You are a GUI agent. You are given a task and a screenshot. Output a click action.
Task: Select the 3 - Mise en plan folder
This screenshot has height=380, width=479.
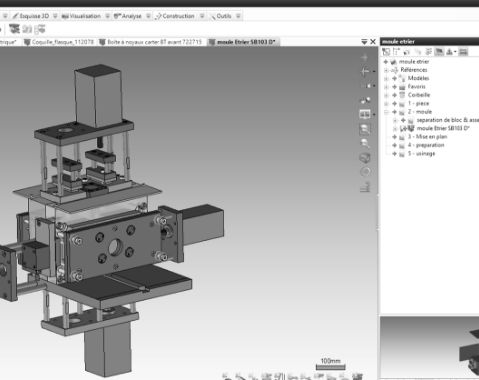[x=427, y=137]
